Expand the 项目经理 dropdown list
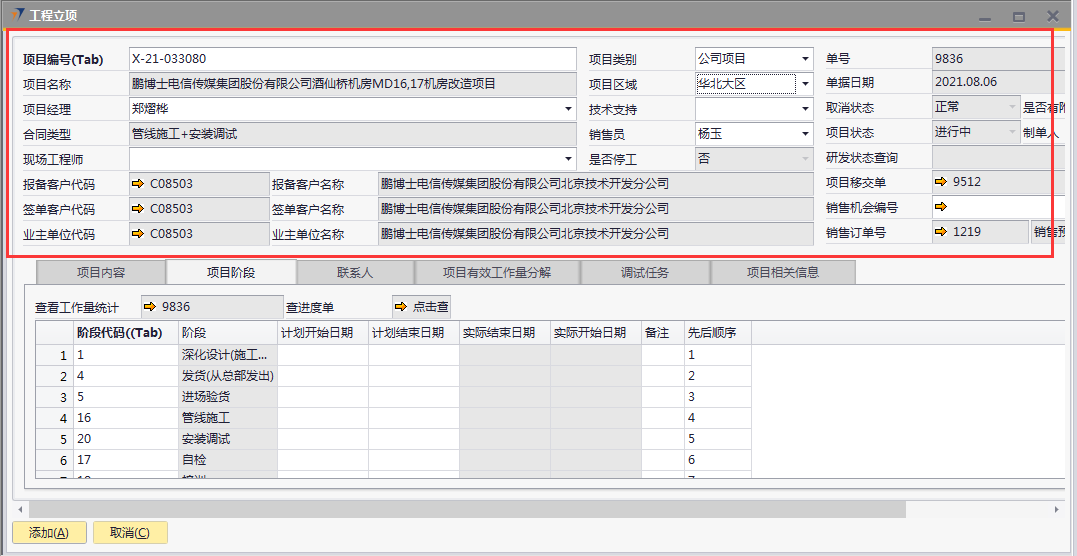1077x556 pixels. tap(568, 109)
